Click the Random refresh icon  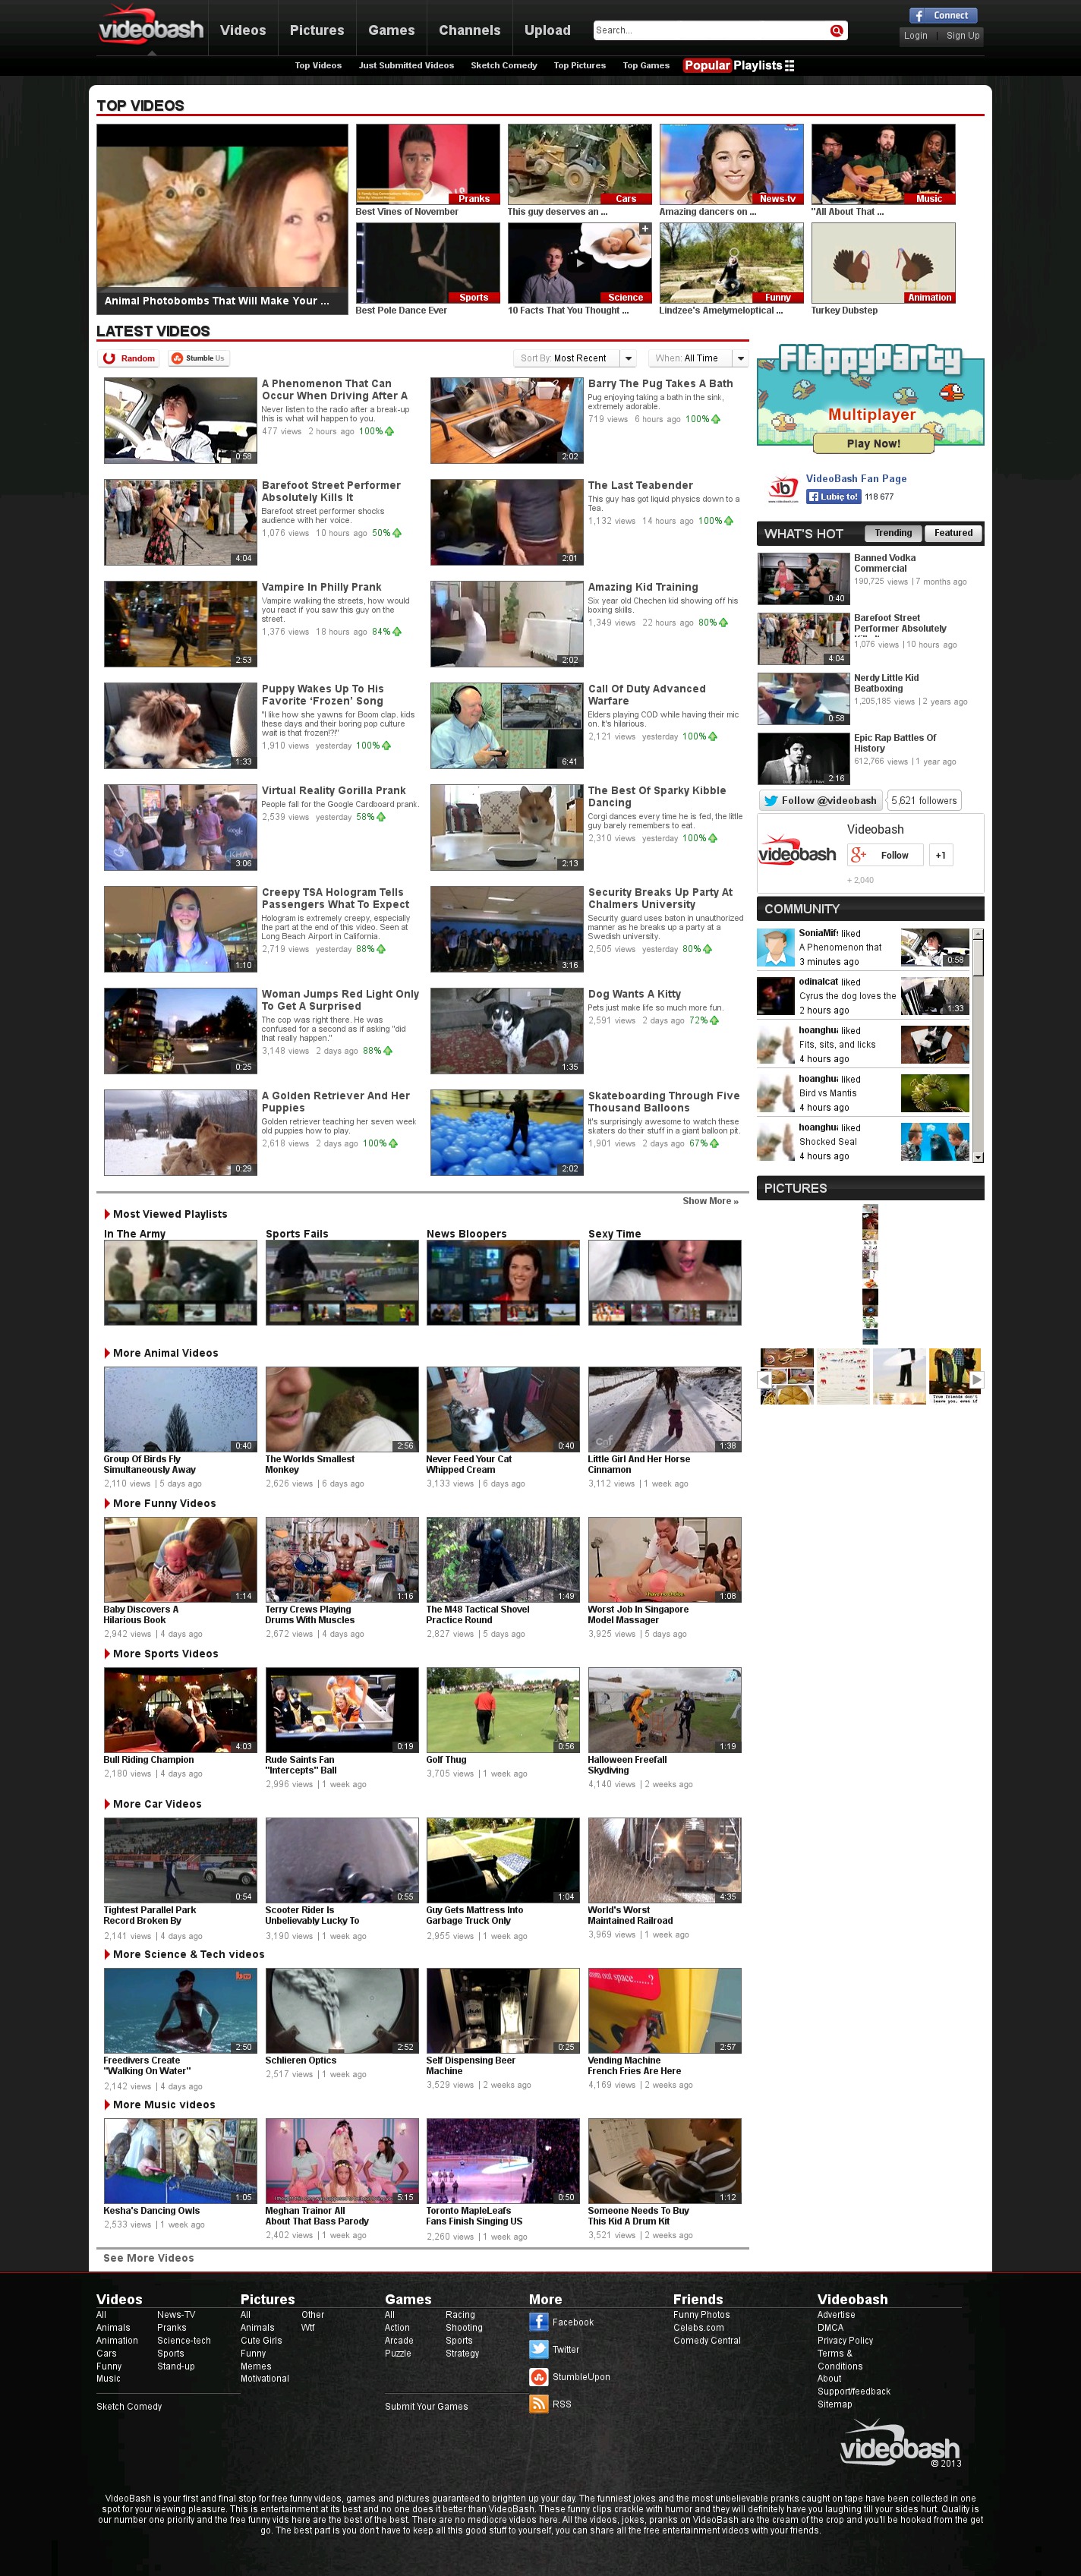pos(109,358)
